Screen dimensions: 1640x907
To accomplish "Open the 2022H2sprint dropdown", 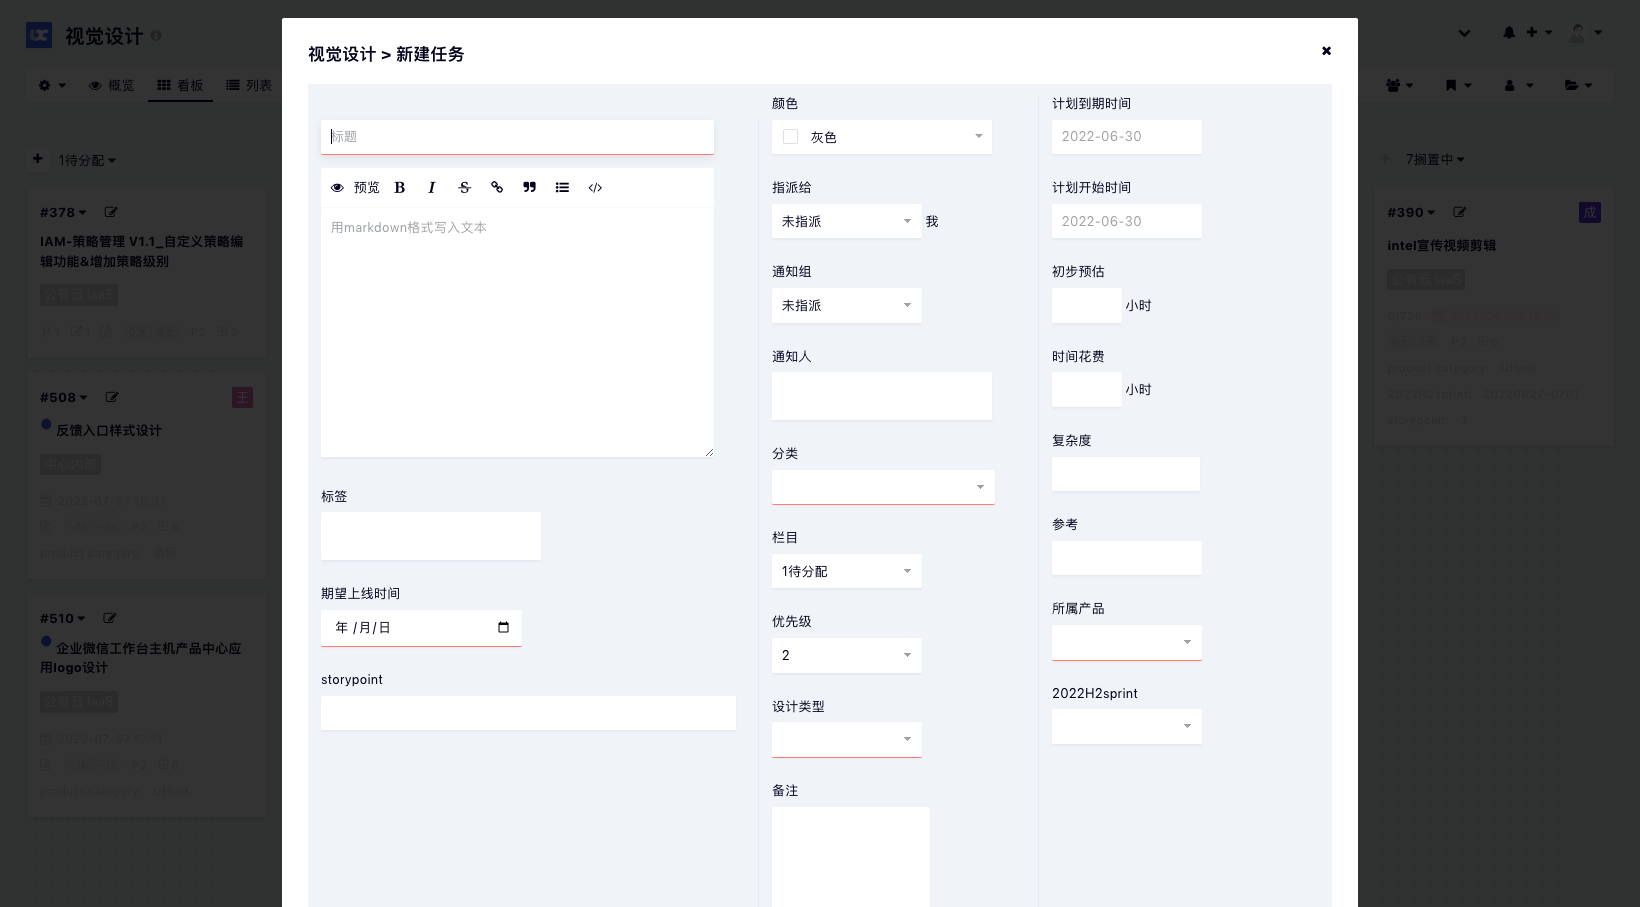I will coord(1127,726).
